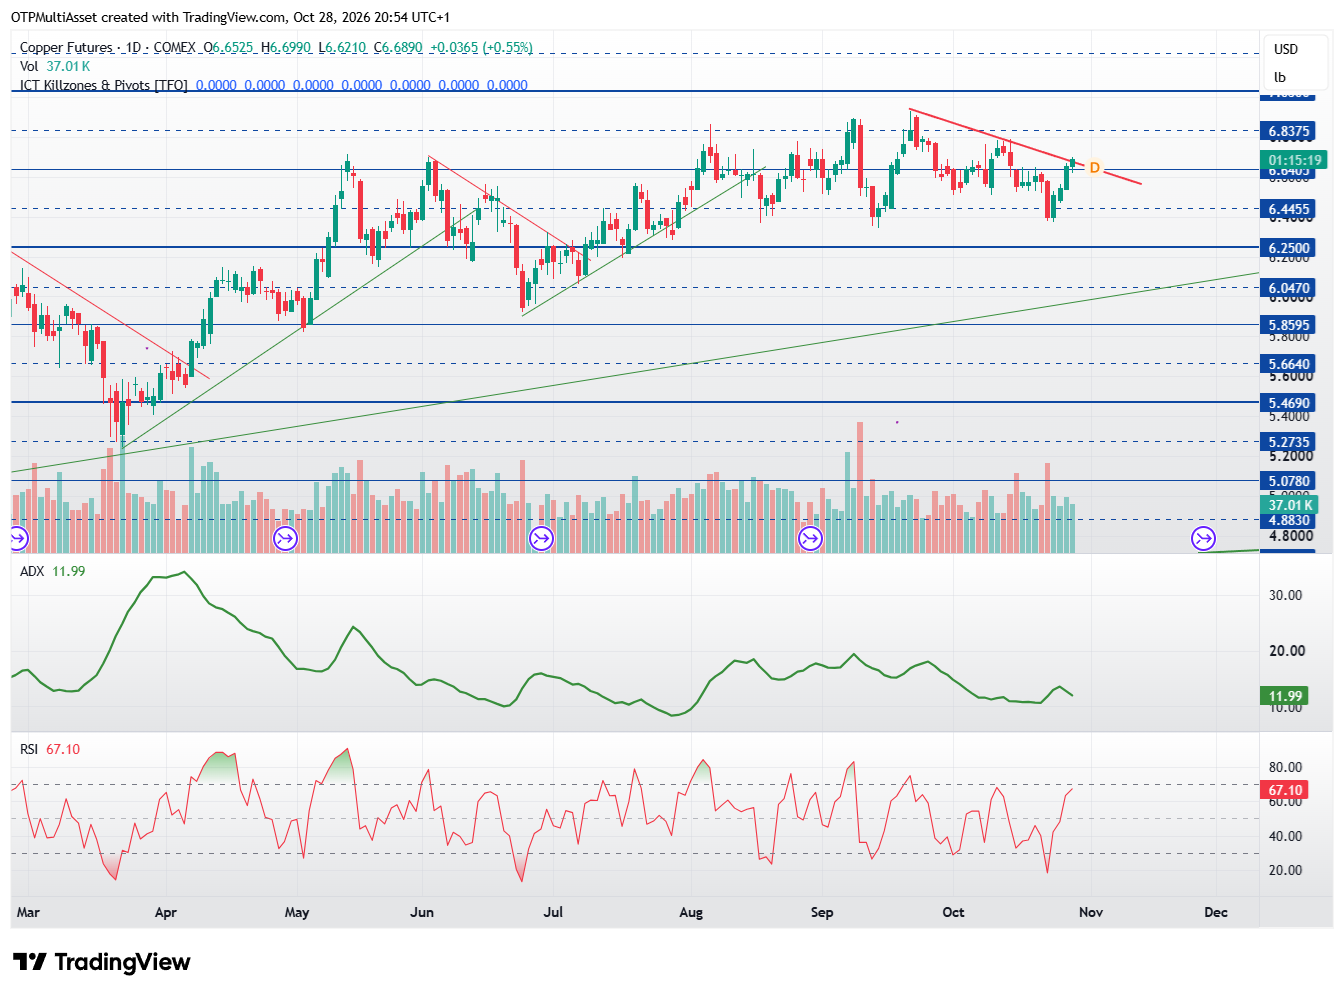Click the 4.8830 price level label
The image size is (1344, 996).
click(1288, 520)
